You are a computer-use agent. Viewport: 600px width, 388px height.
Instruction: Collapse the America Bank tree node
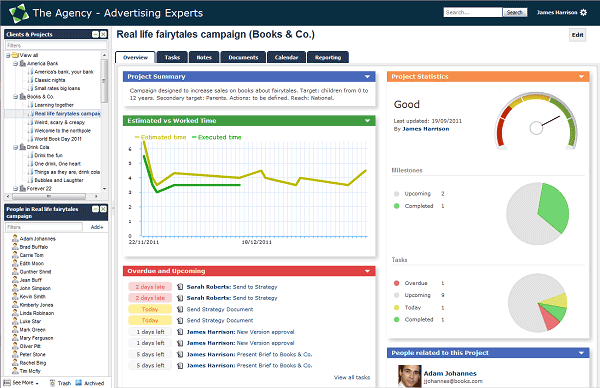pyautogui.click(x=16, y=64)
